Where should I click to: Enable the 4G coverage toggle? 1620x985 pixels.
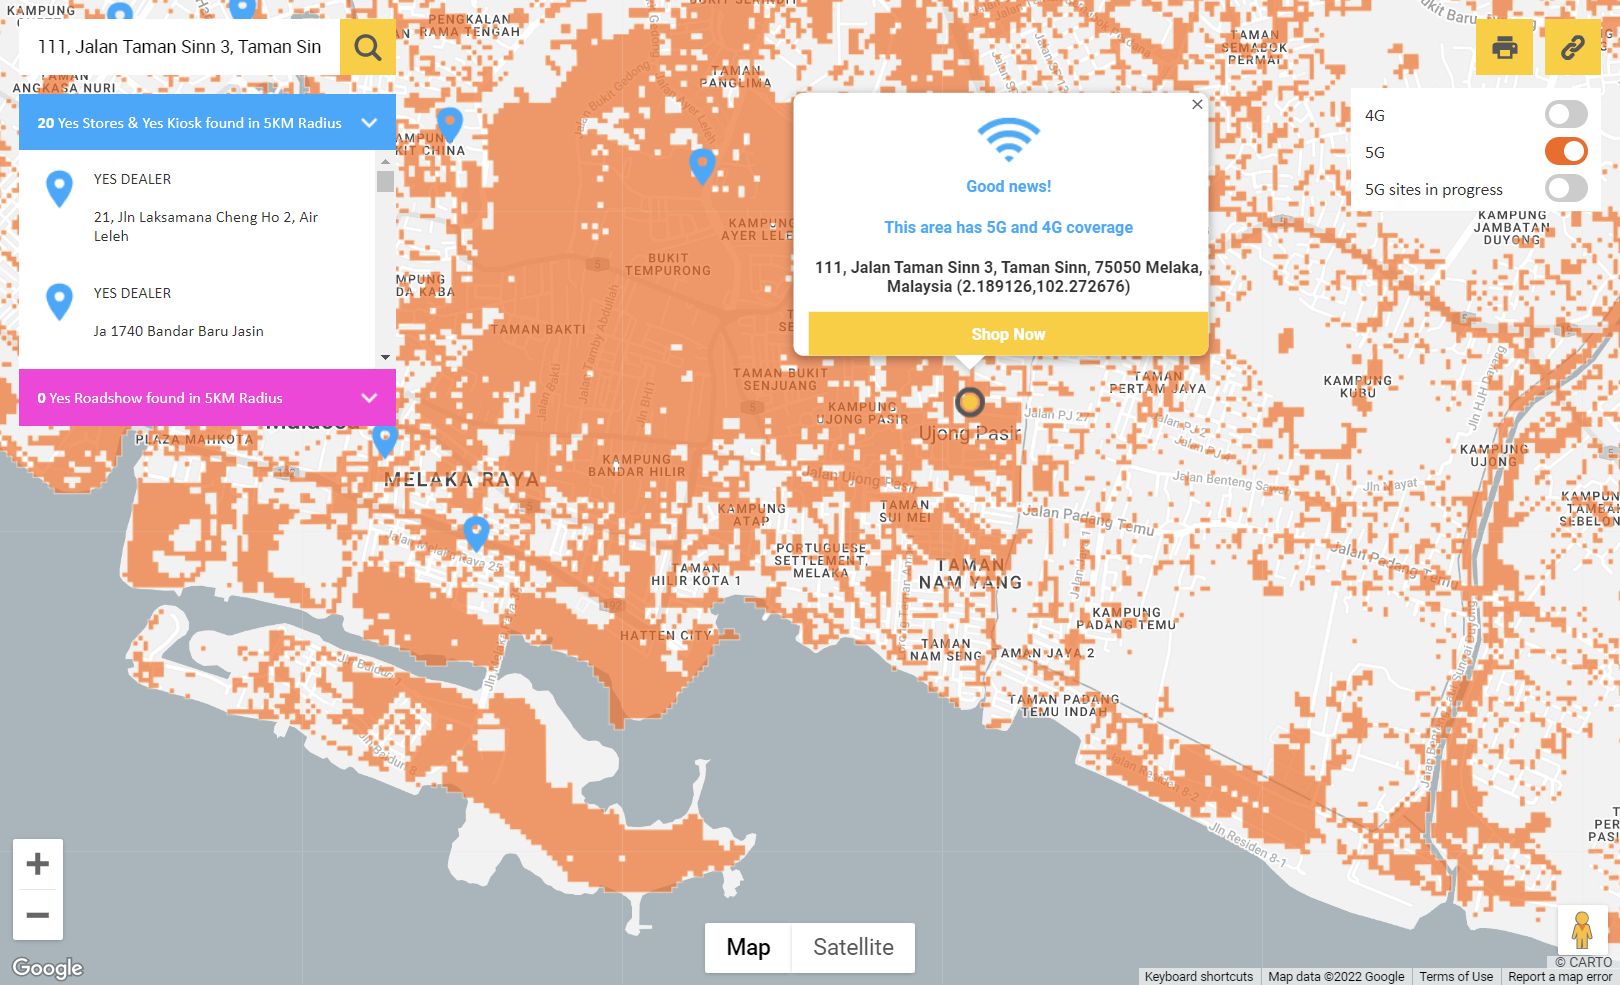click(1564, 114)
